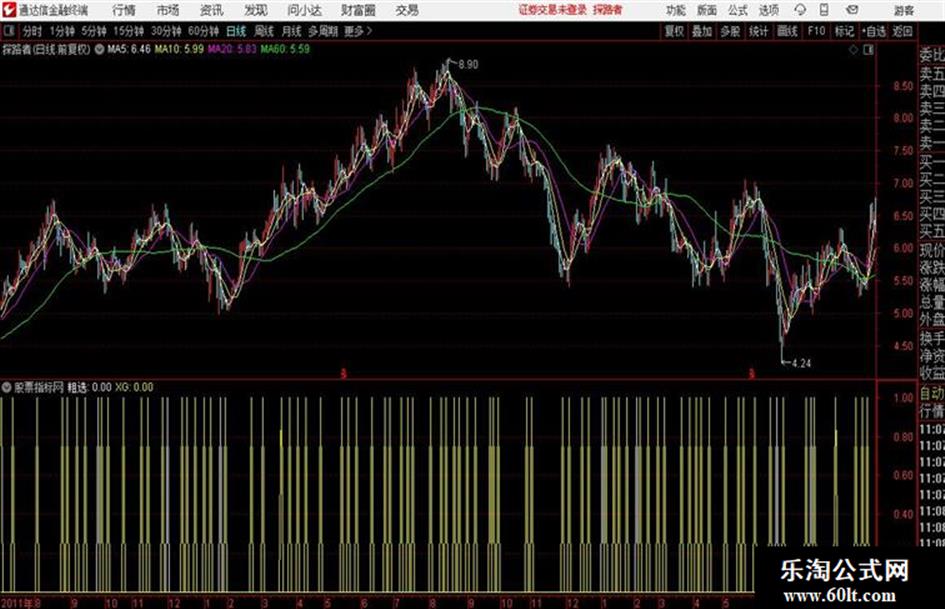Viewport: 945px width, 609px height.
Task: Click the 4.24 low price label
Action: 802,363
